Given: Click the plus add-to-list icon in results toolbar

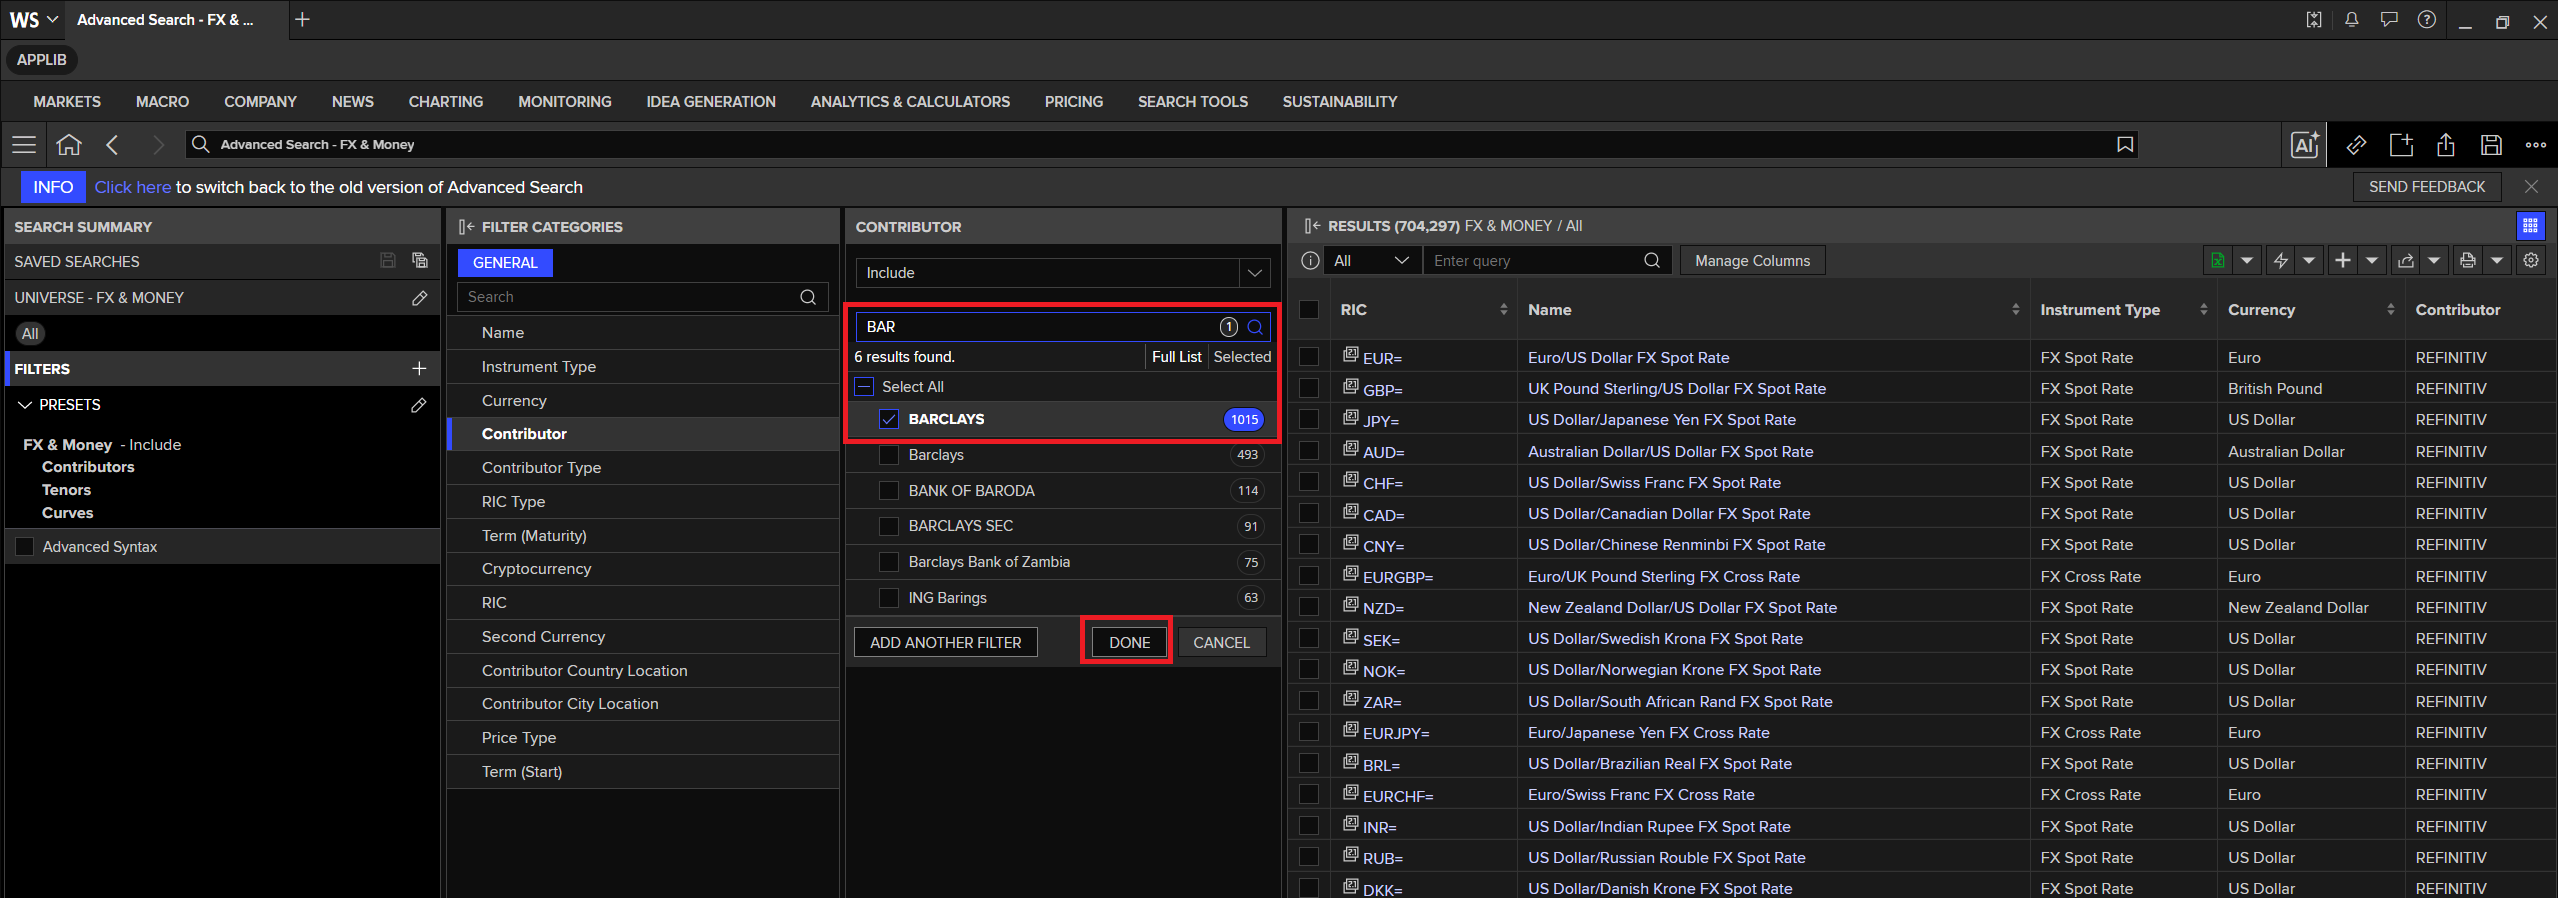Looking at the screenshot, I should (2343, 261).
